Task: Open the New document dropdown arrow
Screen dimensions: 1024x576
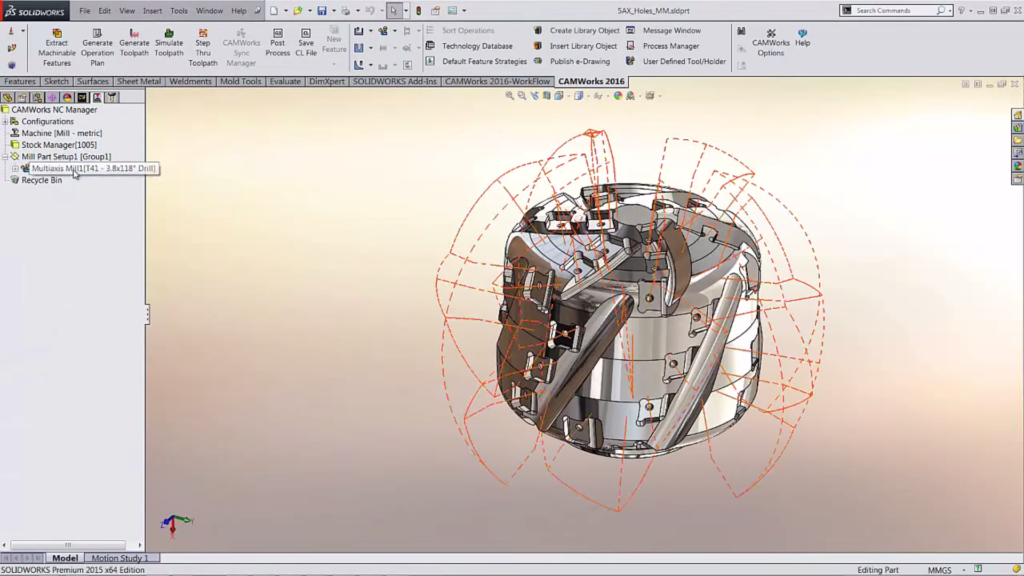Action: click(x=285, y=10)
